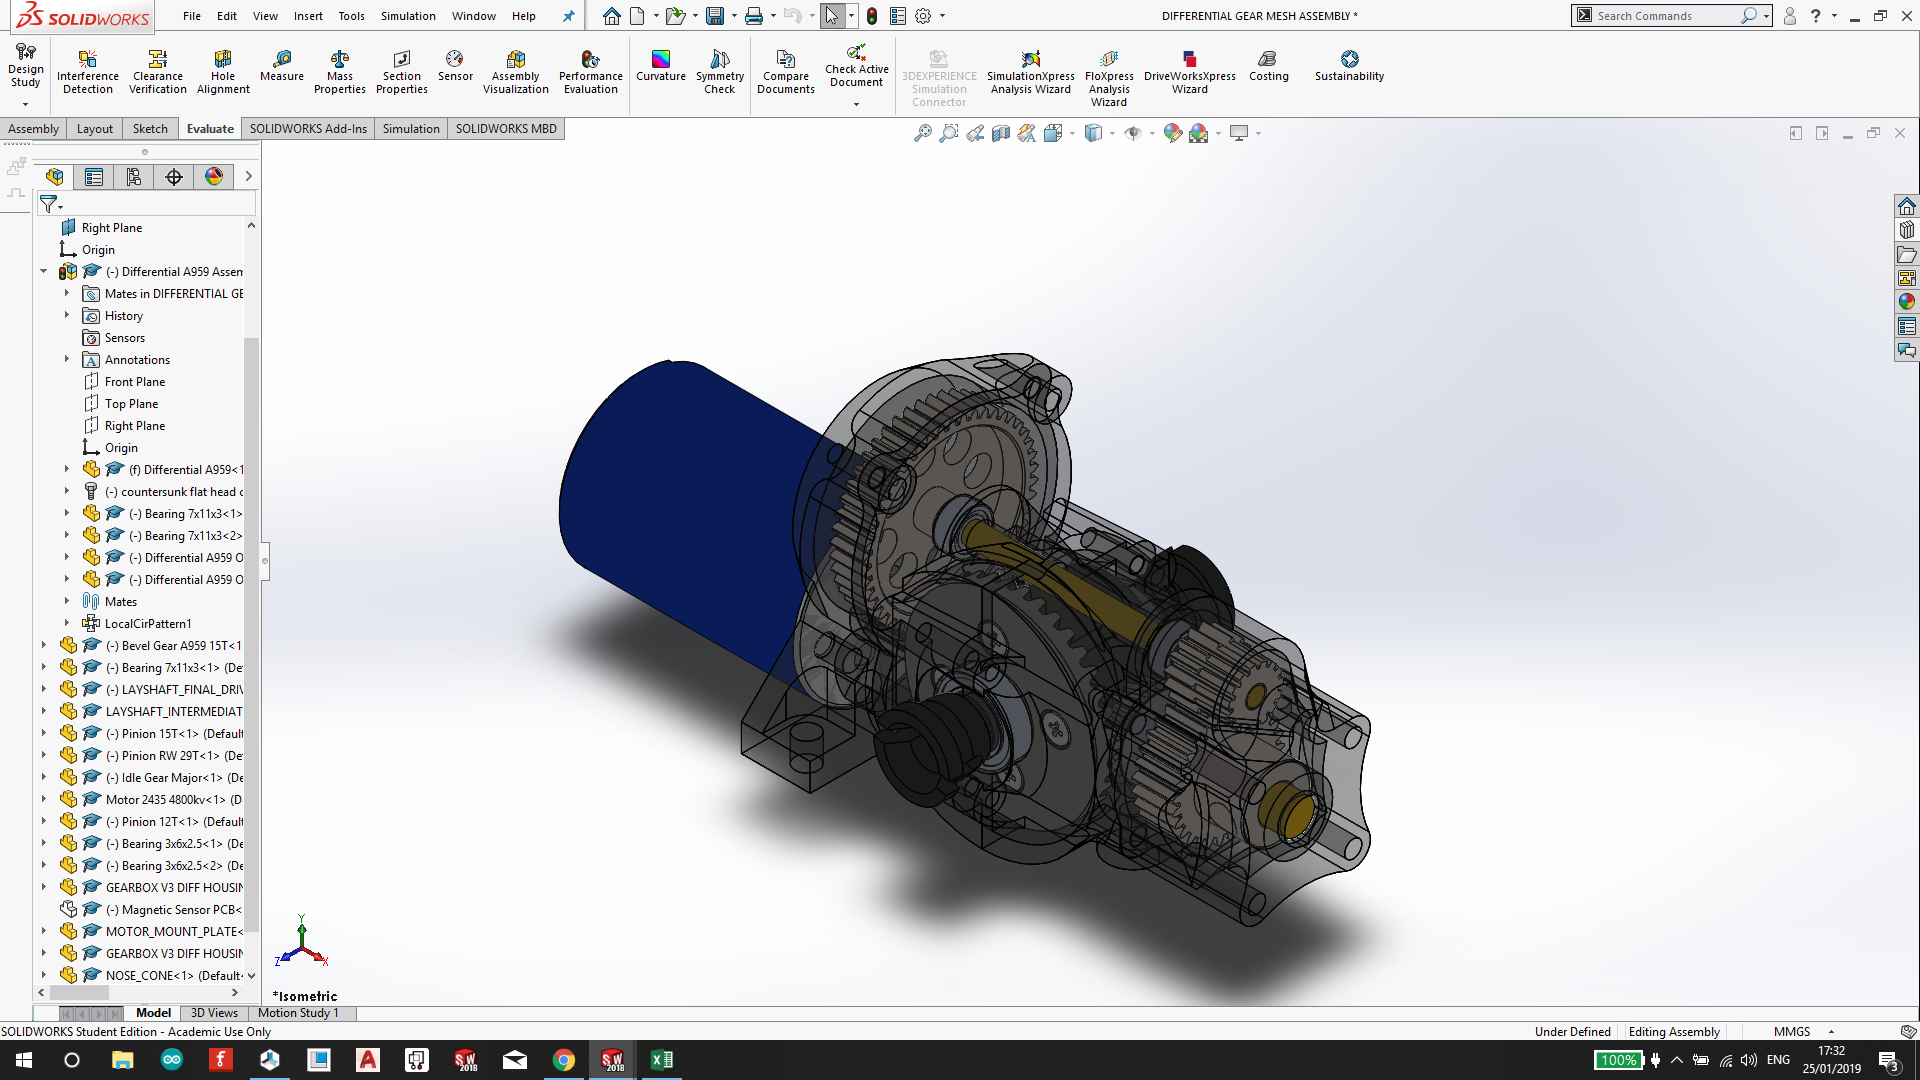Open Design Study
The width and height of the screenshot is (1920, 1080).
click(26, 66)
